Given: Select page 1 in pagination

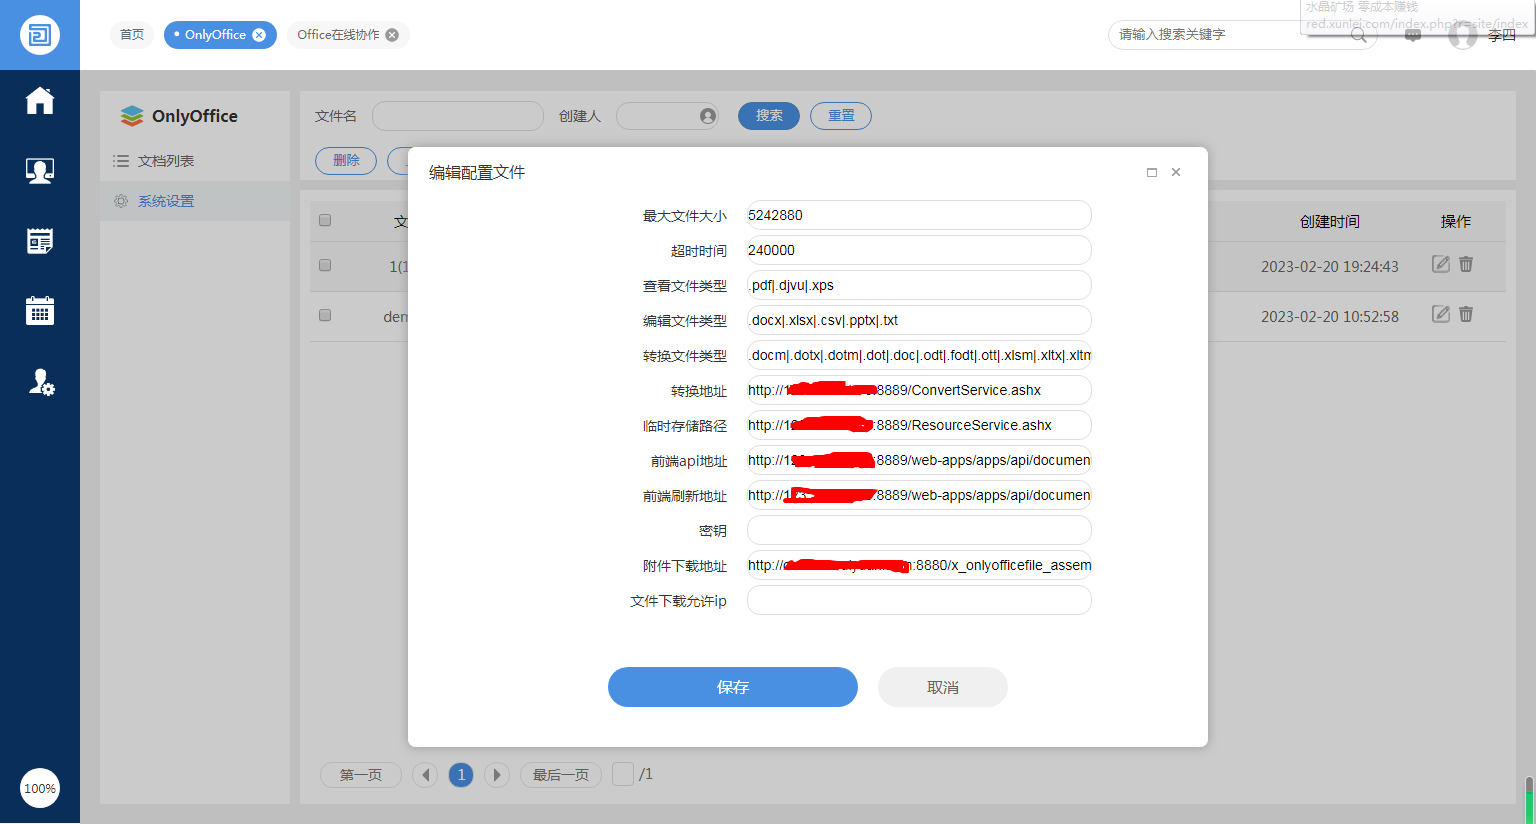Looking at the screenshot, I should pos(461,775).
